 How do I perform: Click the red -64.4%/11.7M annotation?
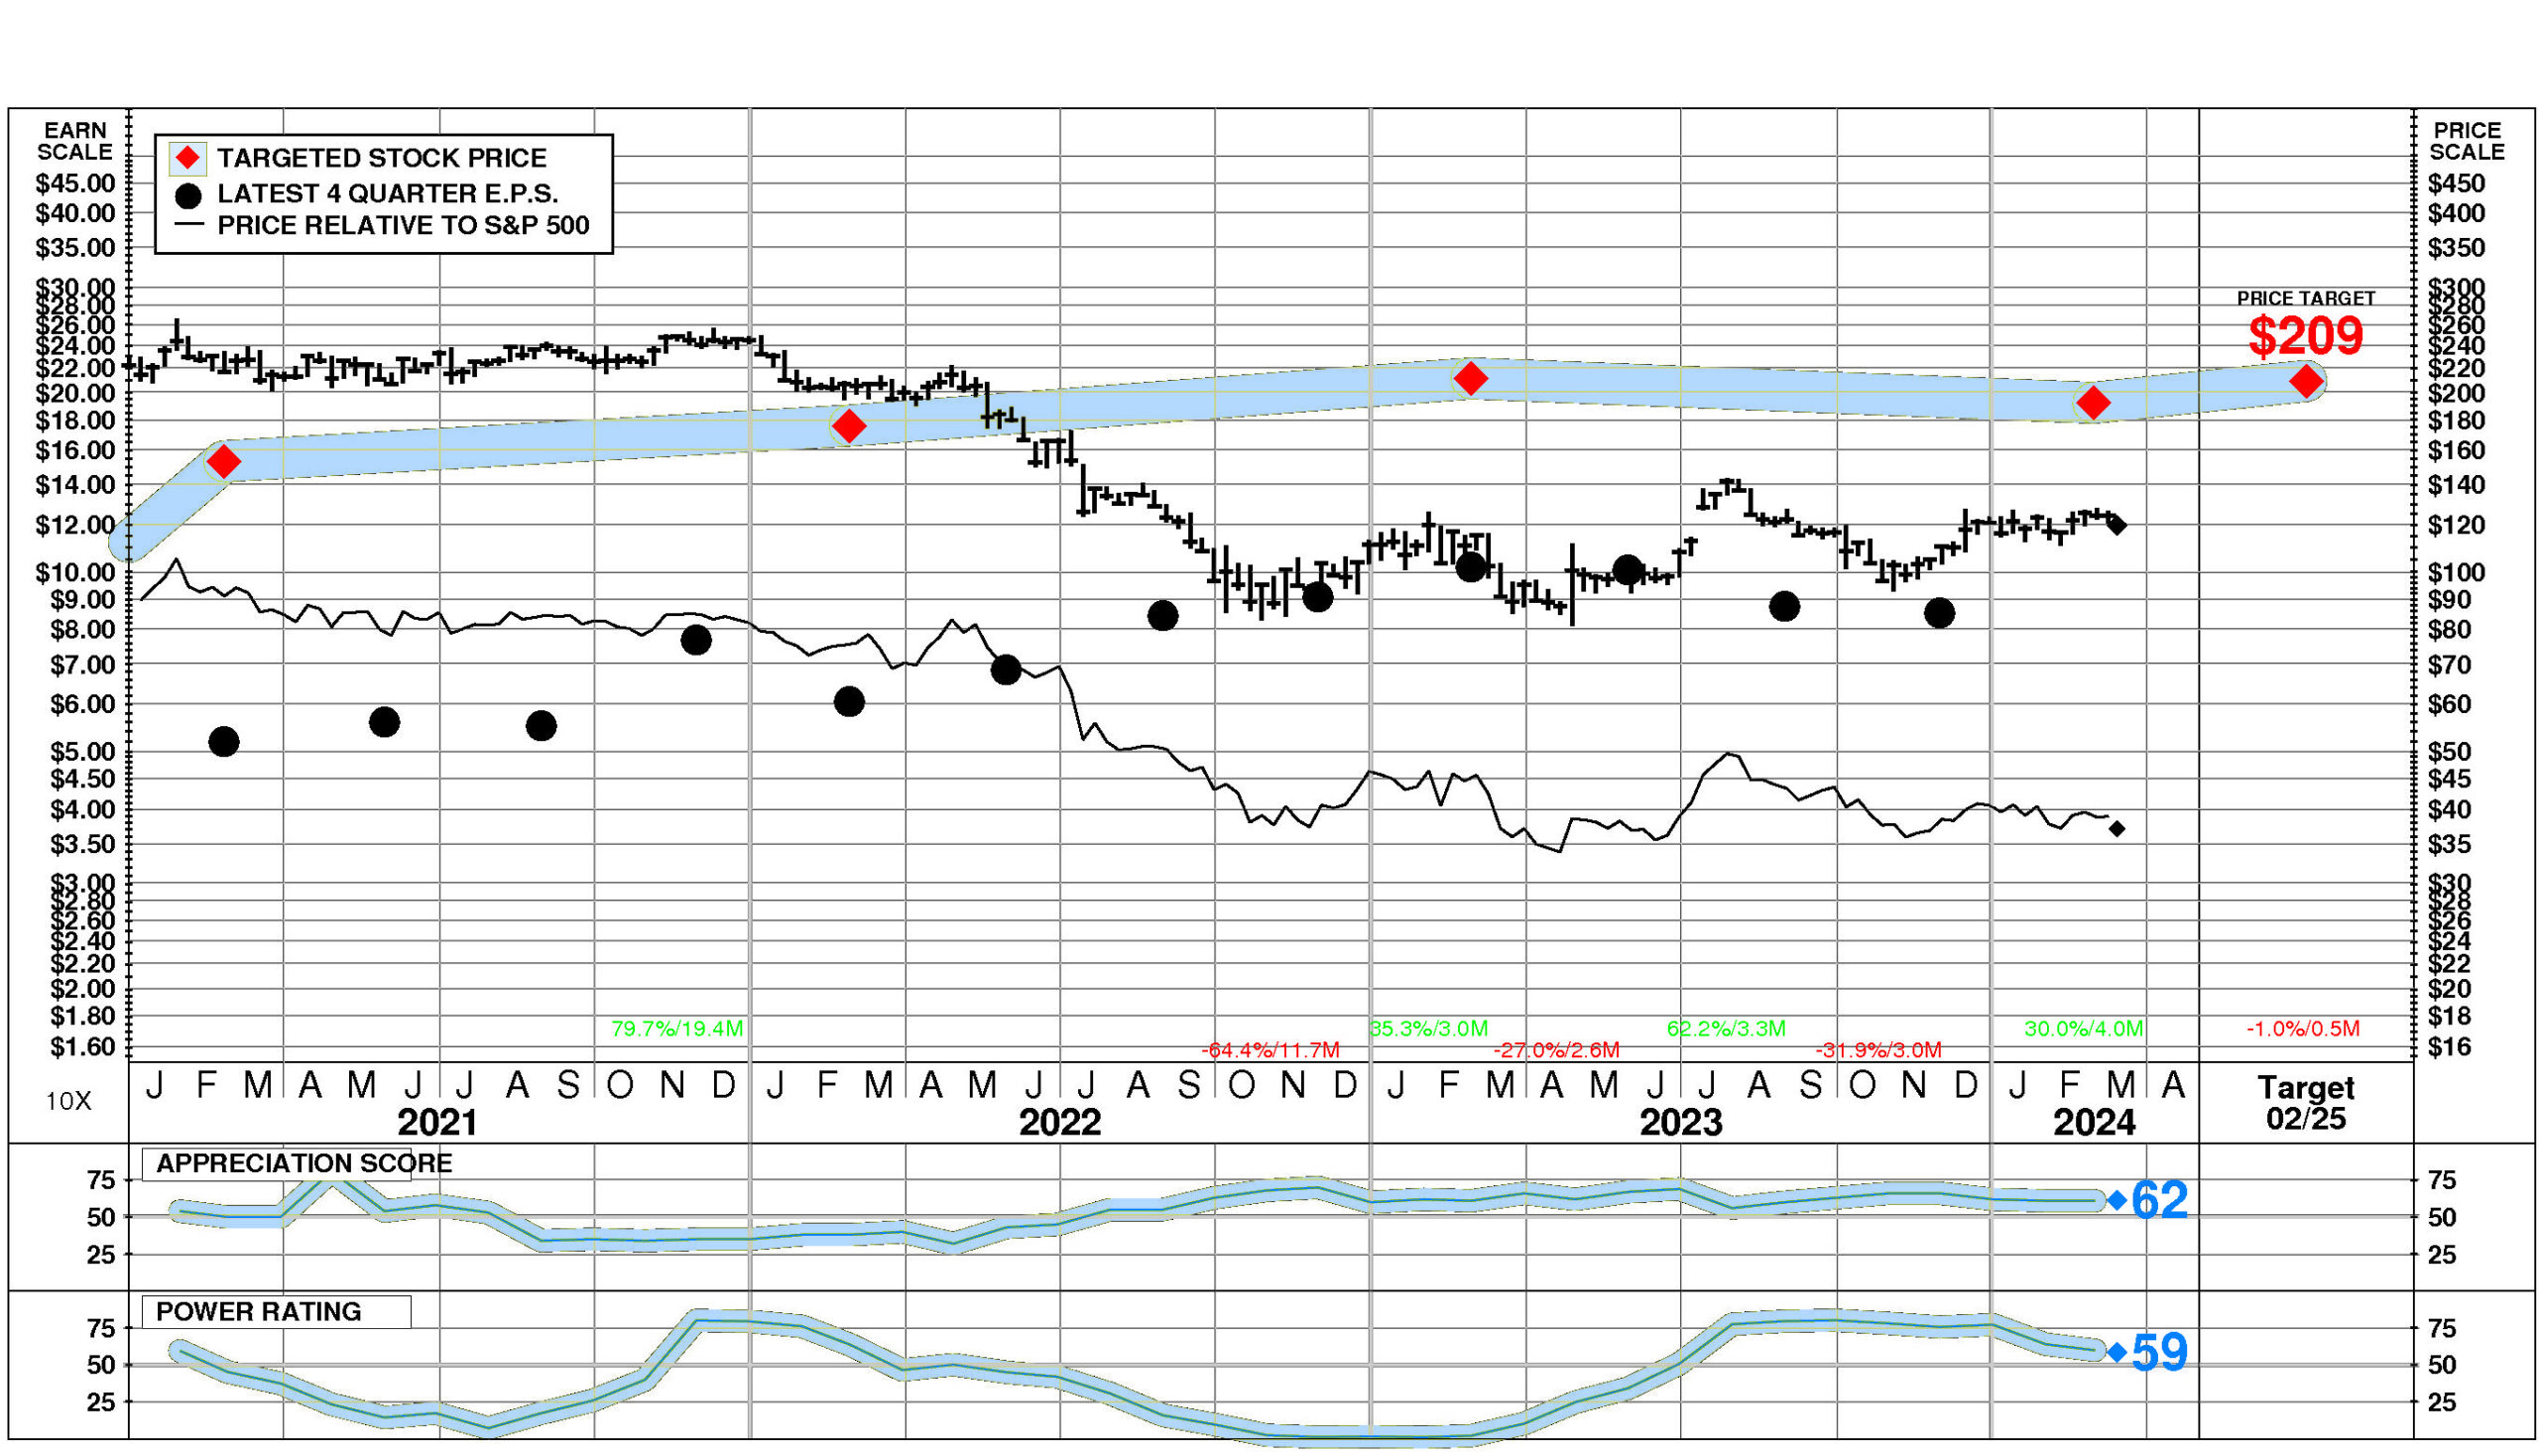pos(1270,1050)
